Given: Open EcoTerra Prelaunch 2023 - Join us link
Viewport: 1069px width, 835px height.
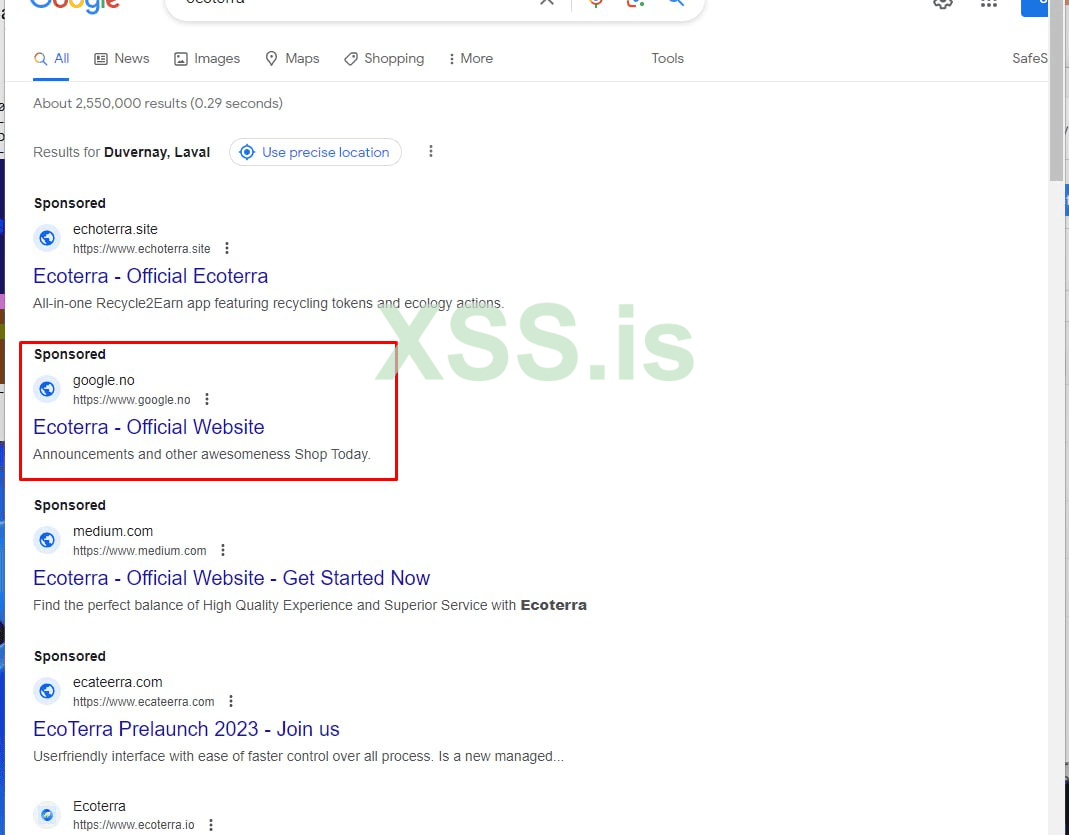Looking at the screenshot, I should 186,729.
